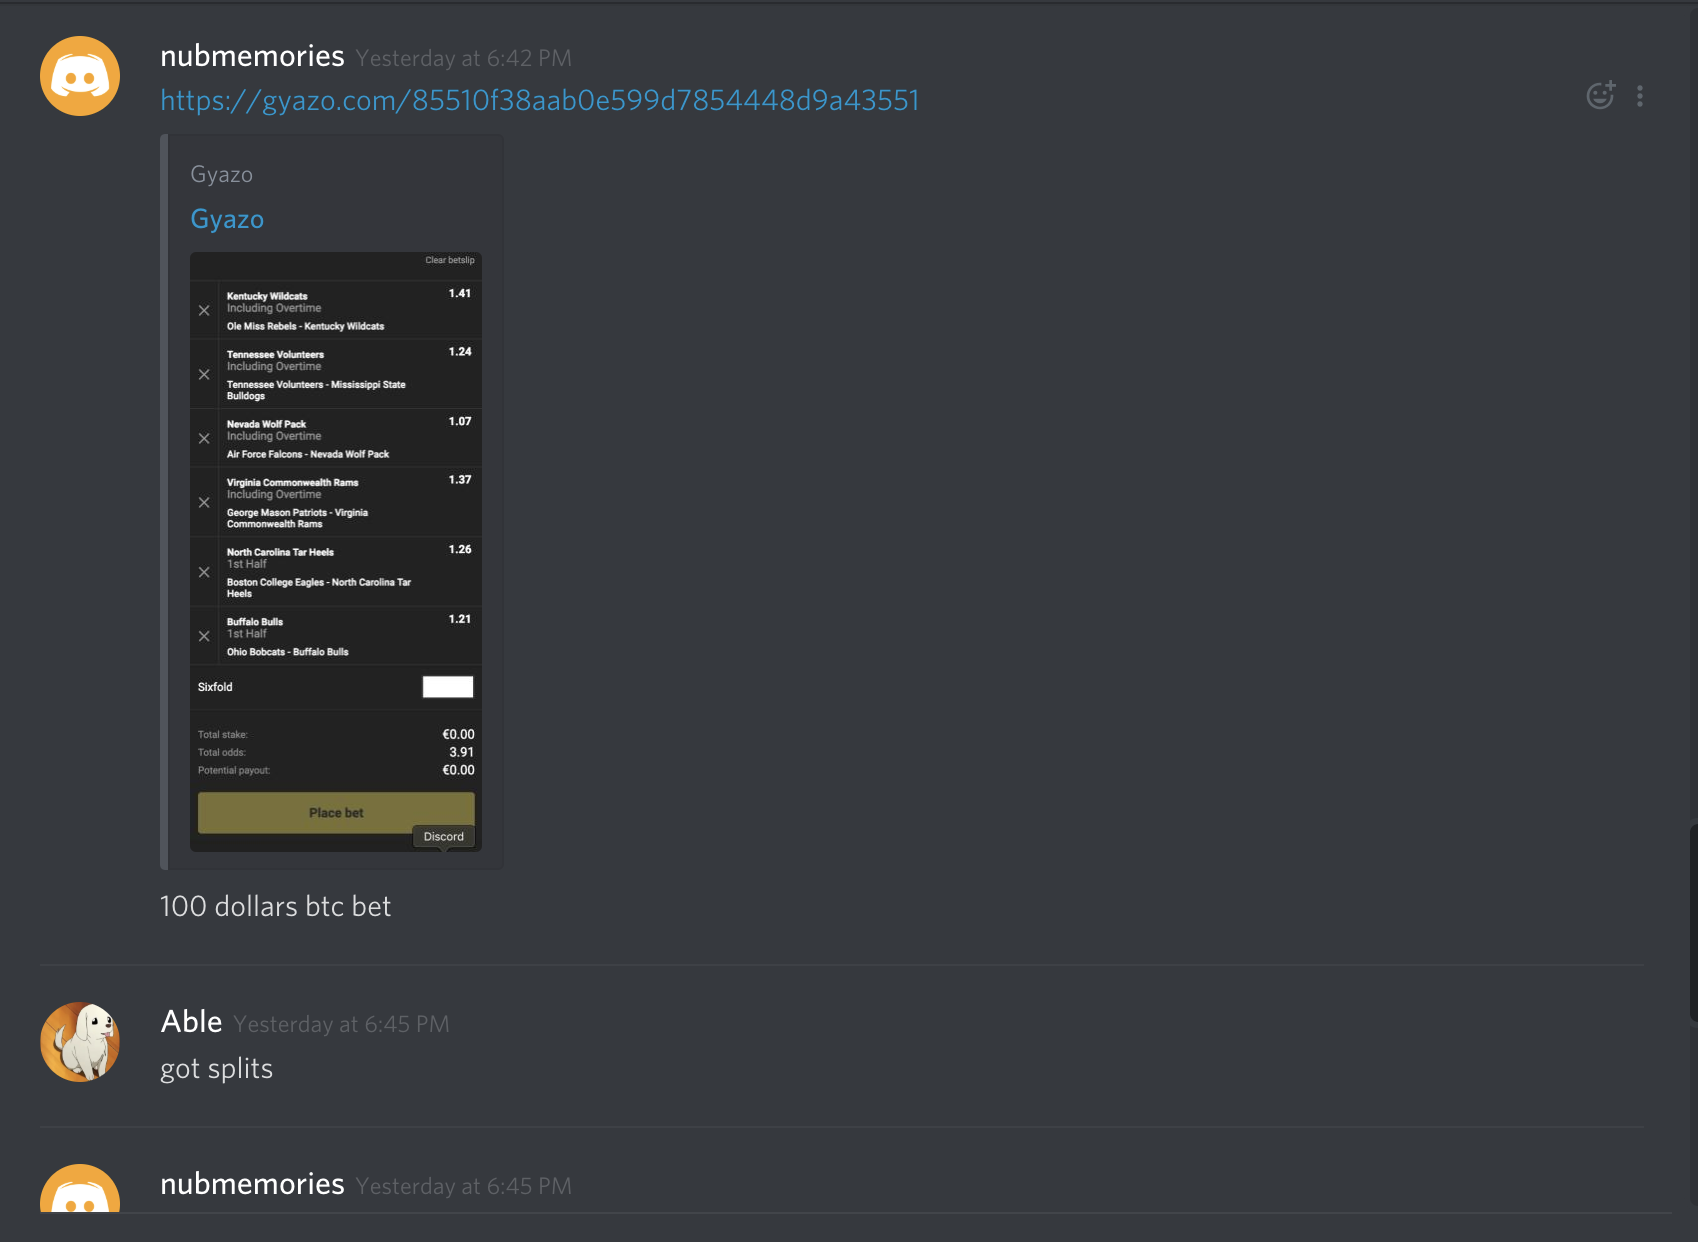Click the nubmemories username at top
This screenshot has height=1242, width=1698.
click(252, 56)
